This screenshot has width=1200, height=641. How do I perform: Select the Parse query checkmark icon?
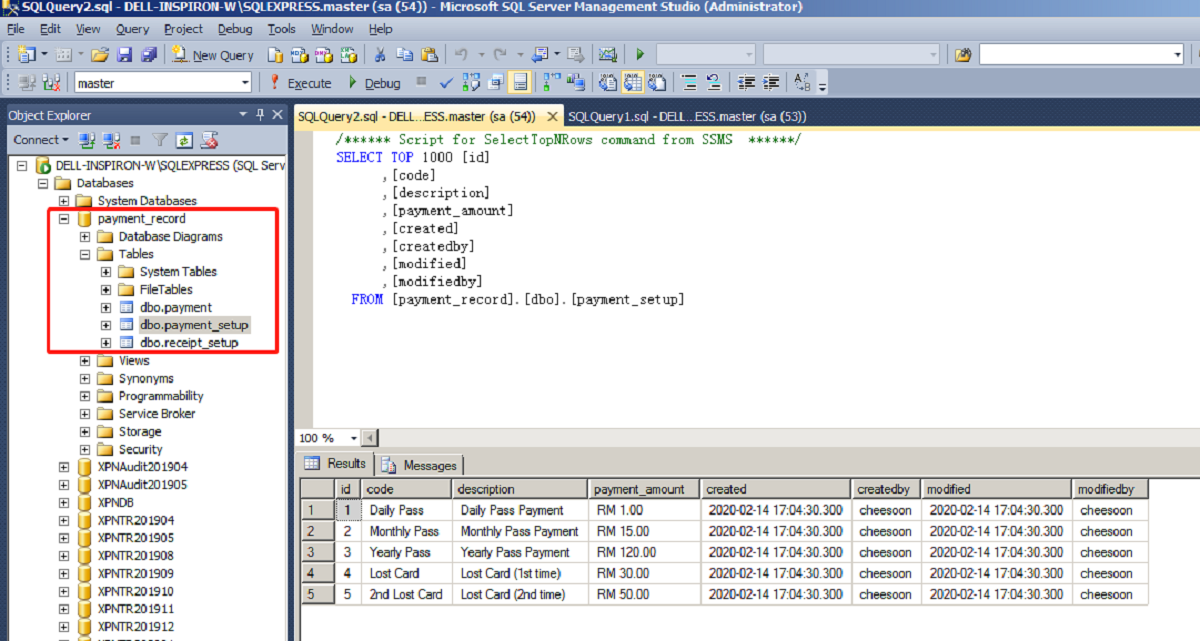(446, 82)
